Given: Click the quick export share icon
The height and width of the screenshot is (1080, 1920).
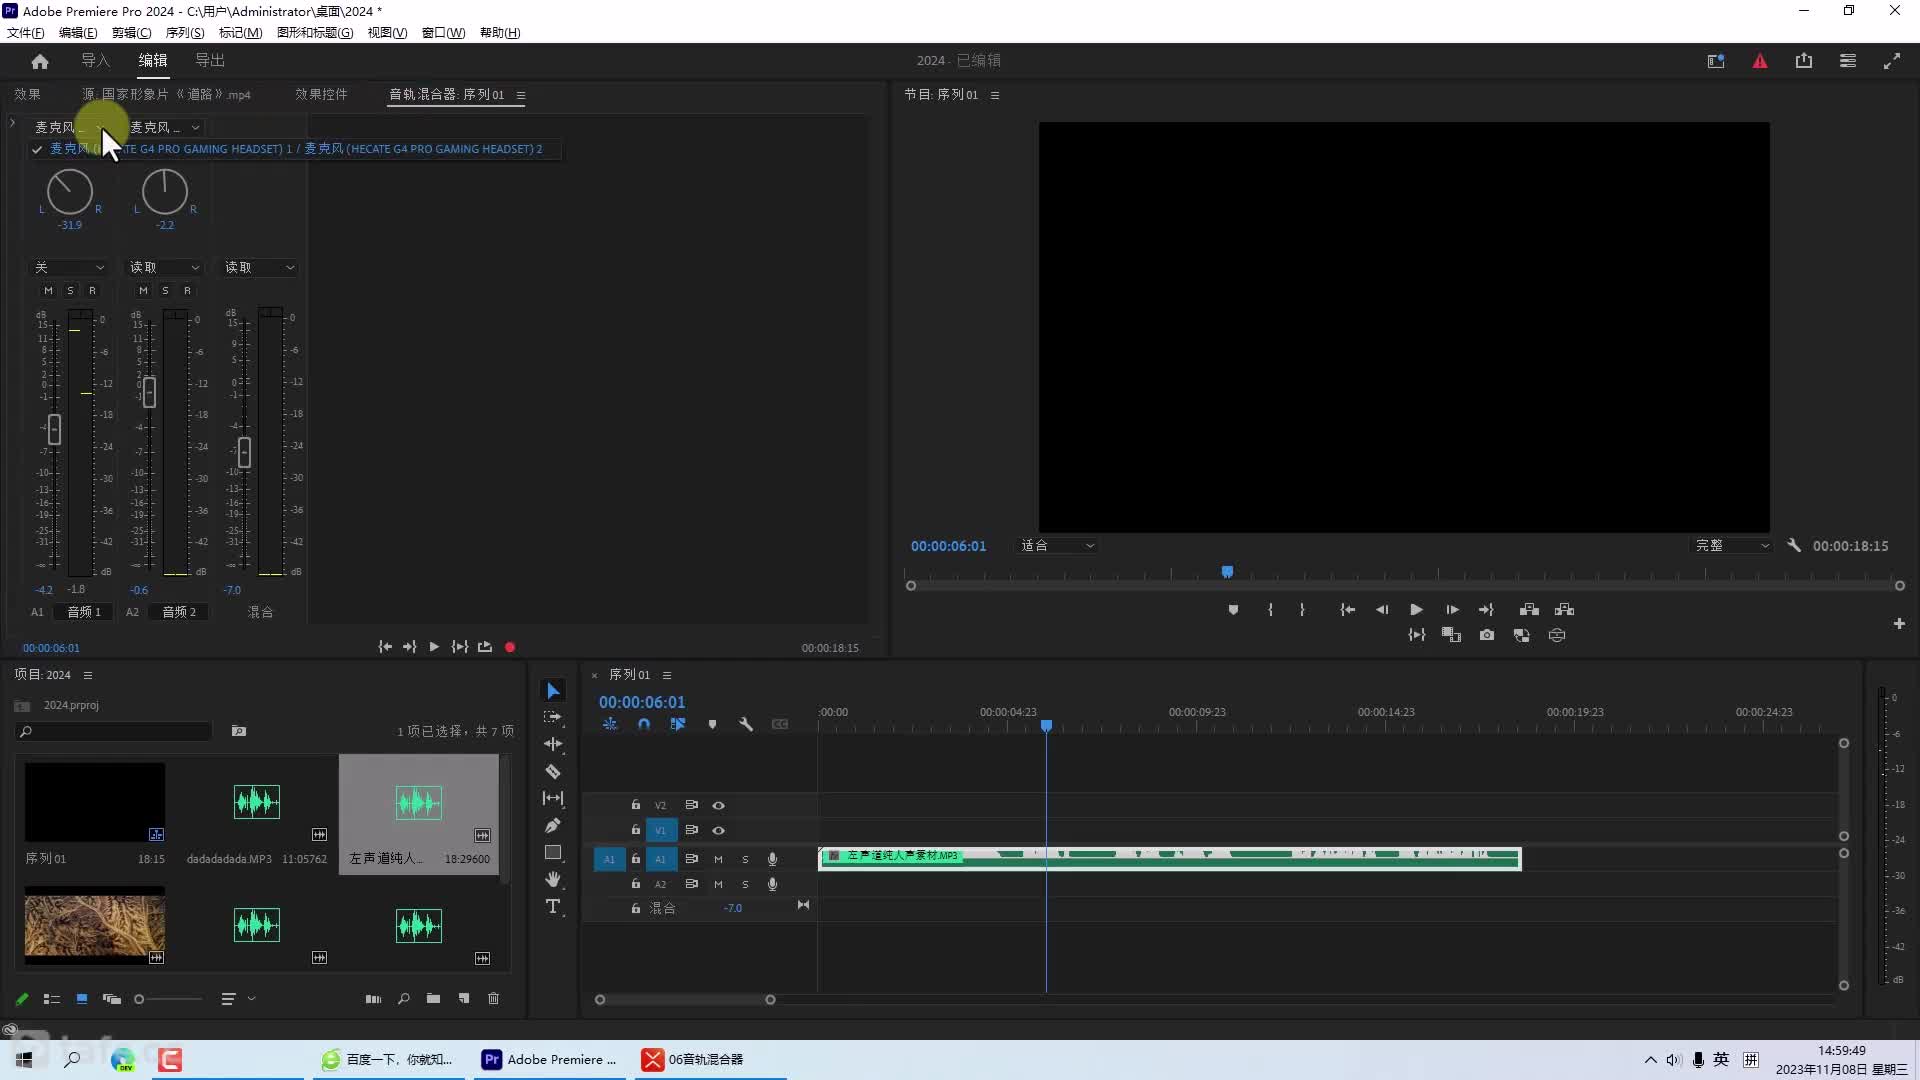Looking at the screenshot, I should [x=1804, y=61].
